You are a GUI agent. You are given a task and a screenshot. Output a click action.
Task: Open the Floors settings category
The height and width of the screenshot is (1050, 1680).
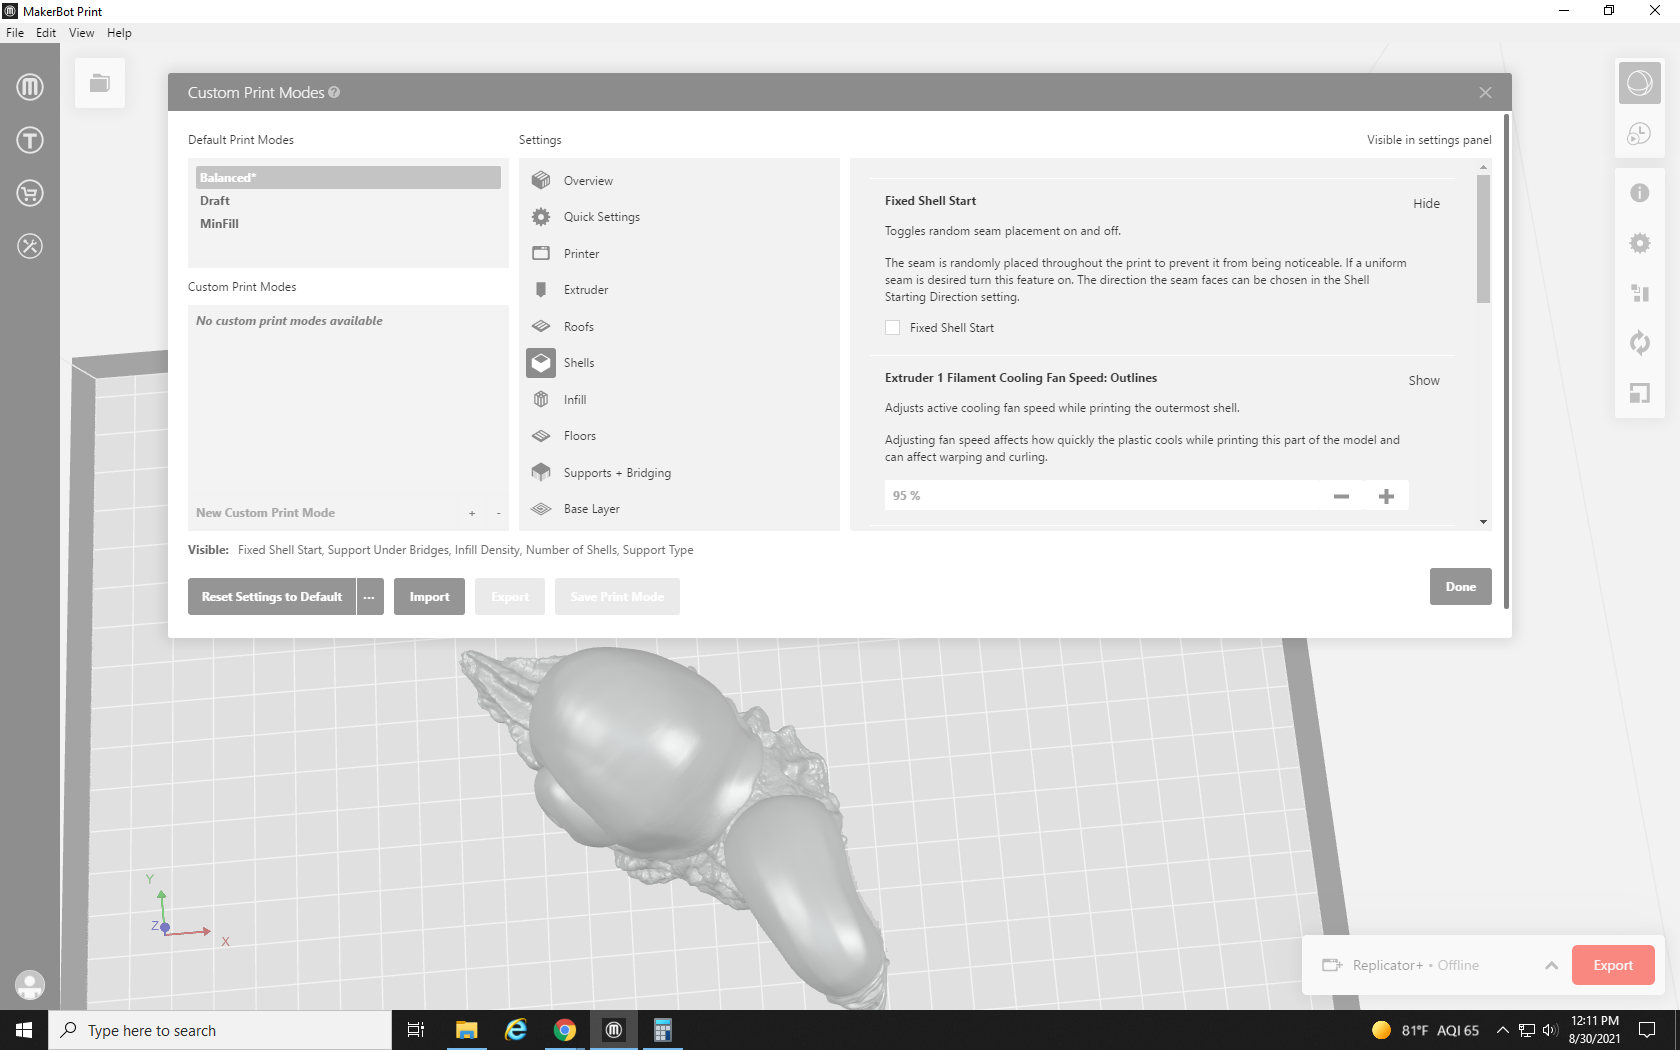(x=579, y=436)
